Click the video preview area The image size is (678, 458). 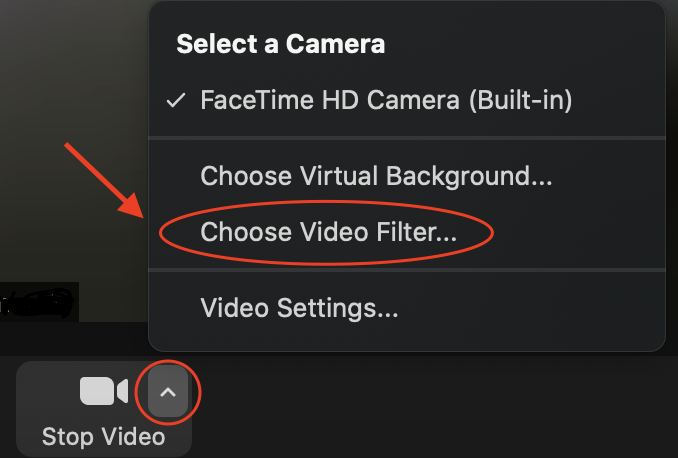pos(74,143)
